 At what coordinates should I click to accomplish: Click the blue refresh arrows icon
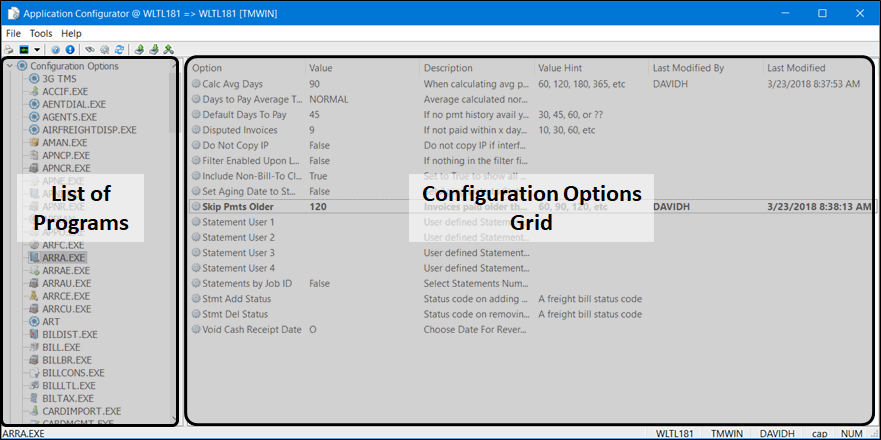pyautogui.click(x=119, y=49)
